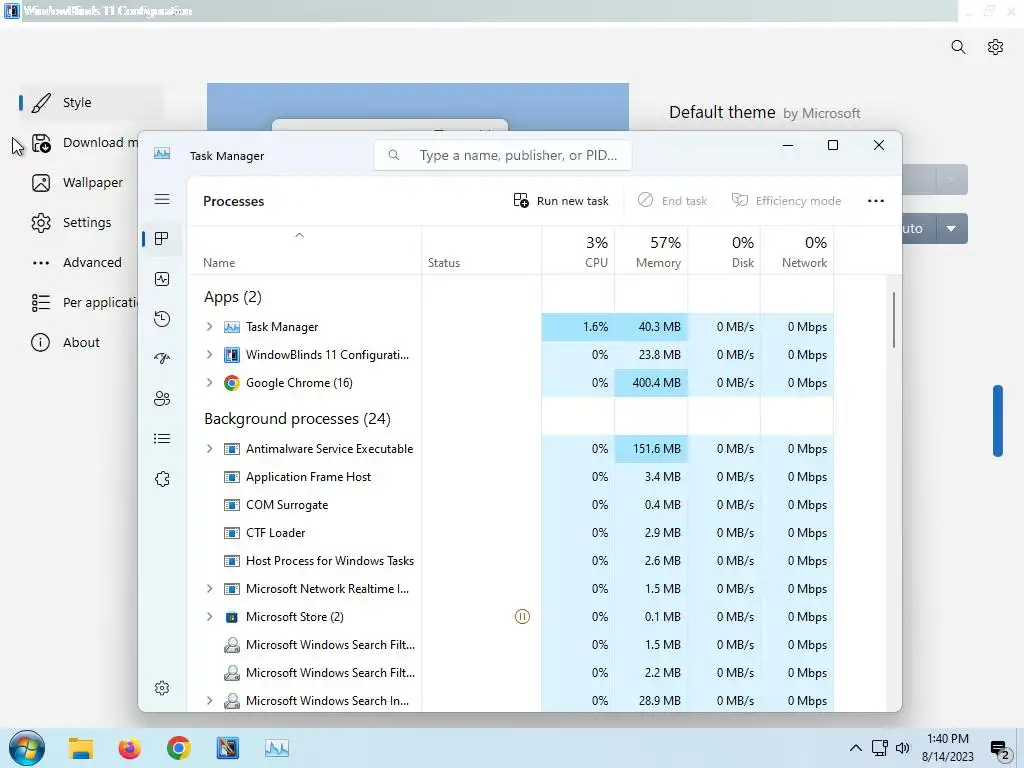The width and height of the screenshot is (1024, 768).
Task: Open Performance page in Task Manager sidebar
Action: [x=162, y=279]
